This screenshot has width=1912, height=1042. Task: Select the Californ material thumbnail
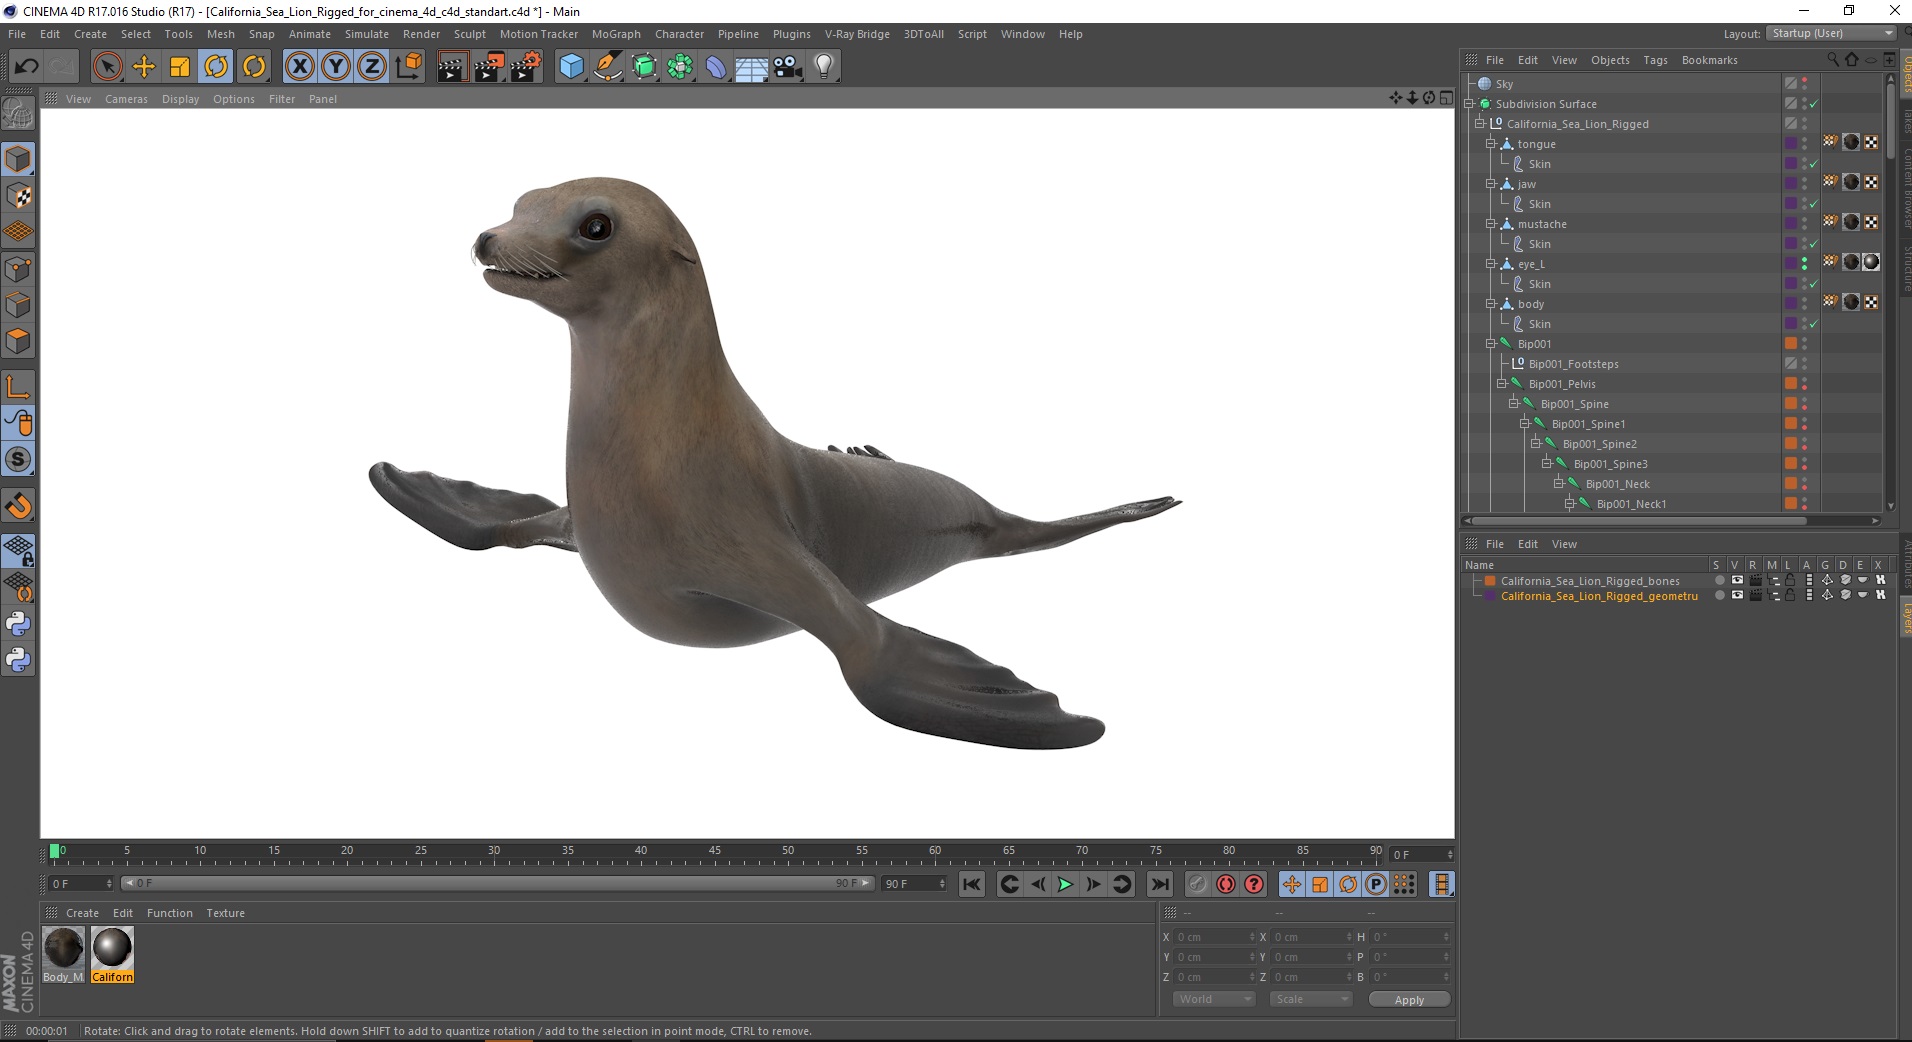112,954
